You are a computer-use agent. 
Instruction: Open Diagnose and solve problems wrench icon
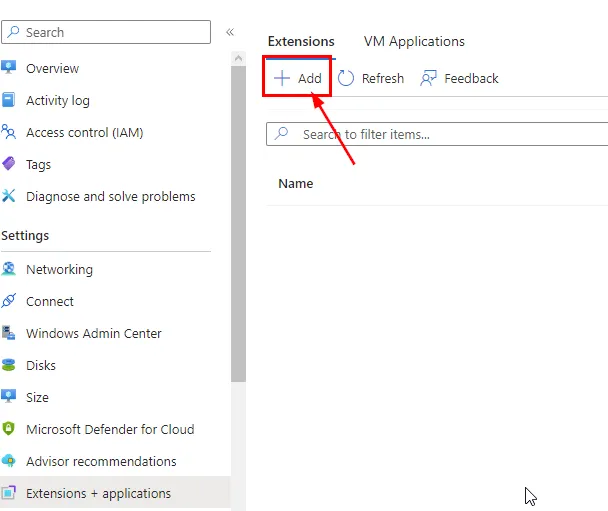pos(9,196)
